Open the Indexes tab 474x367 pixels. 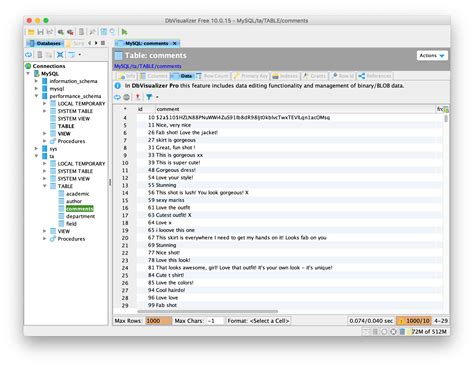[285, 76]
